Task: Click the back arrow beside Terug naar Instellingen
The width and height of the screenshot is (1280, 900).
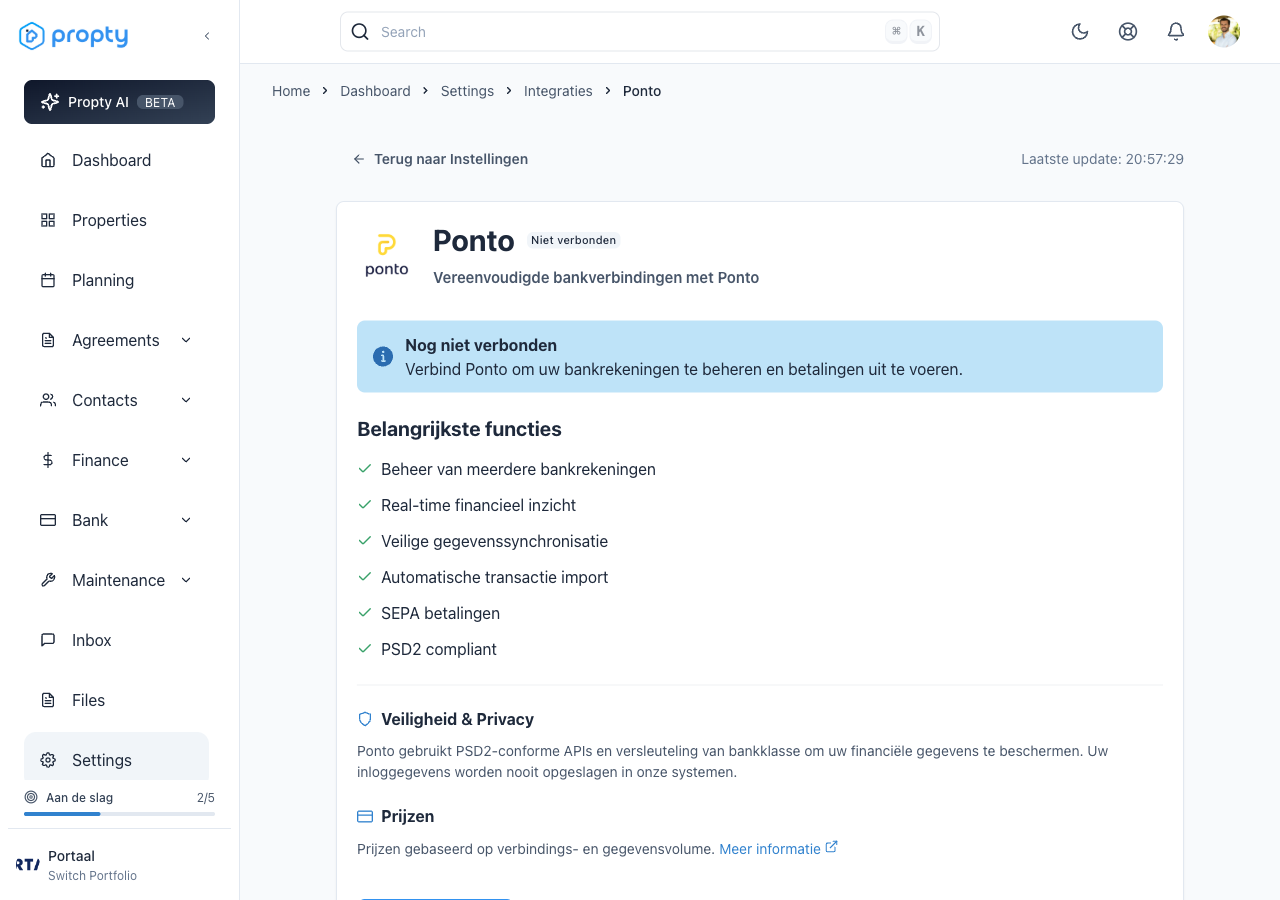Action: coord(359,159)
